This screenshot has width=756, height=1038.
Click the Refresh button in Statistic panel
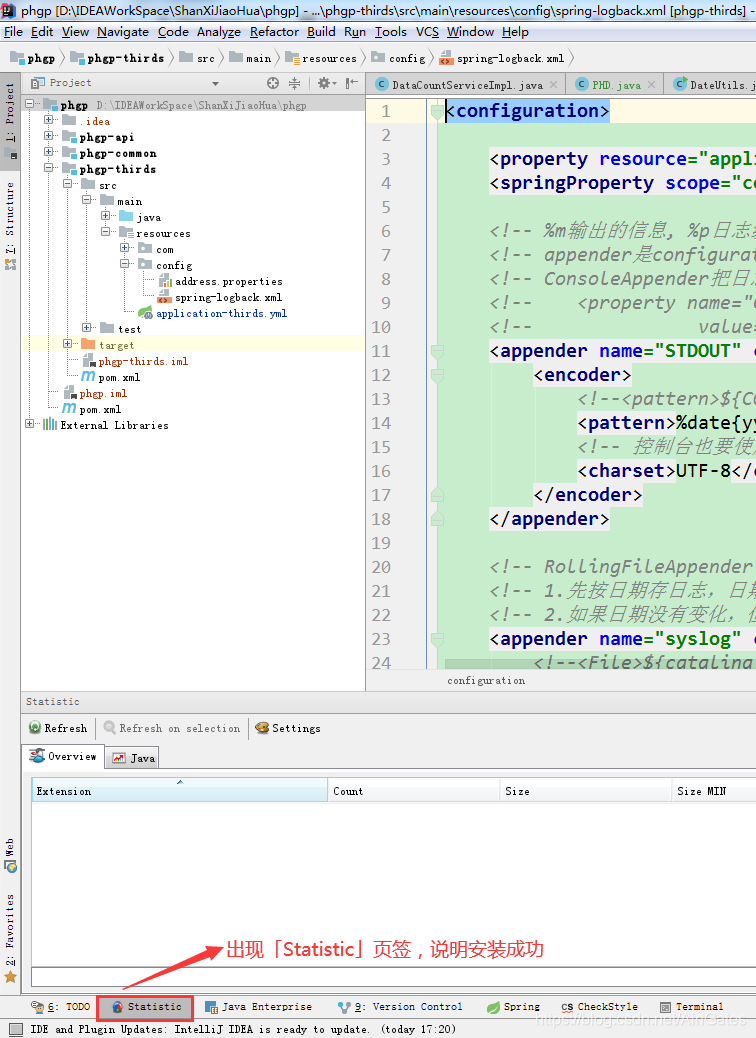pos(58,728)
